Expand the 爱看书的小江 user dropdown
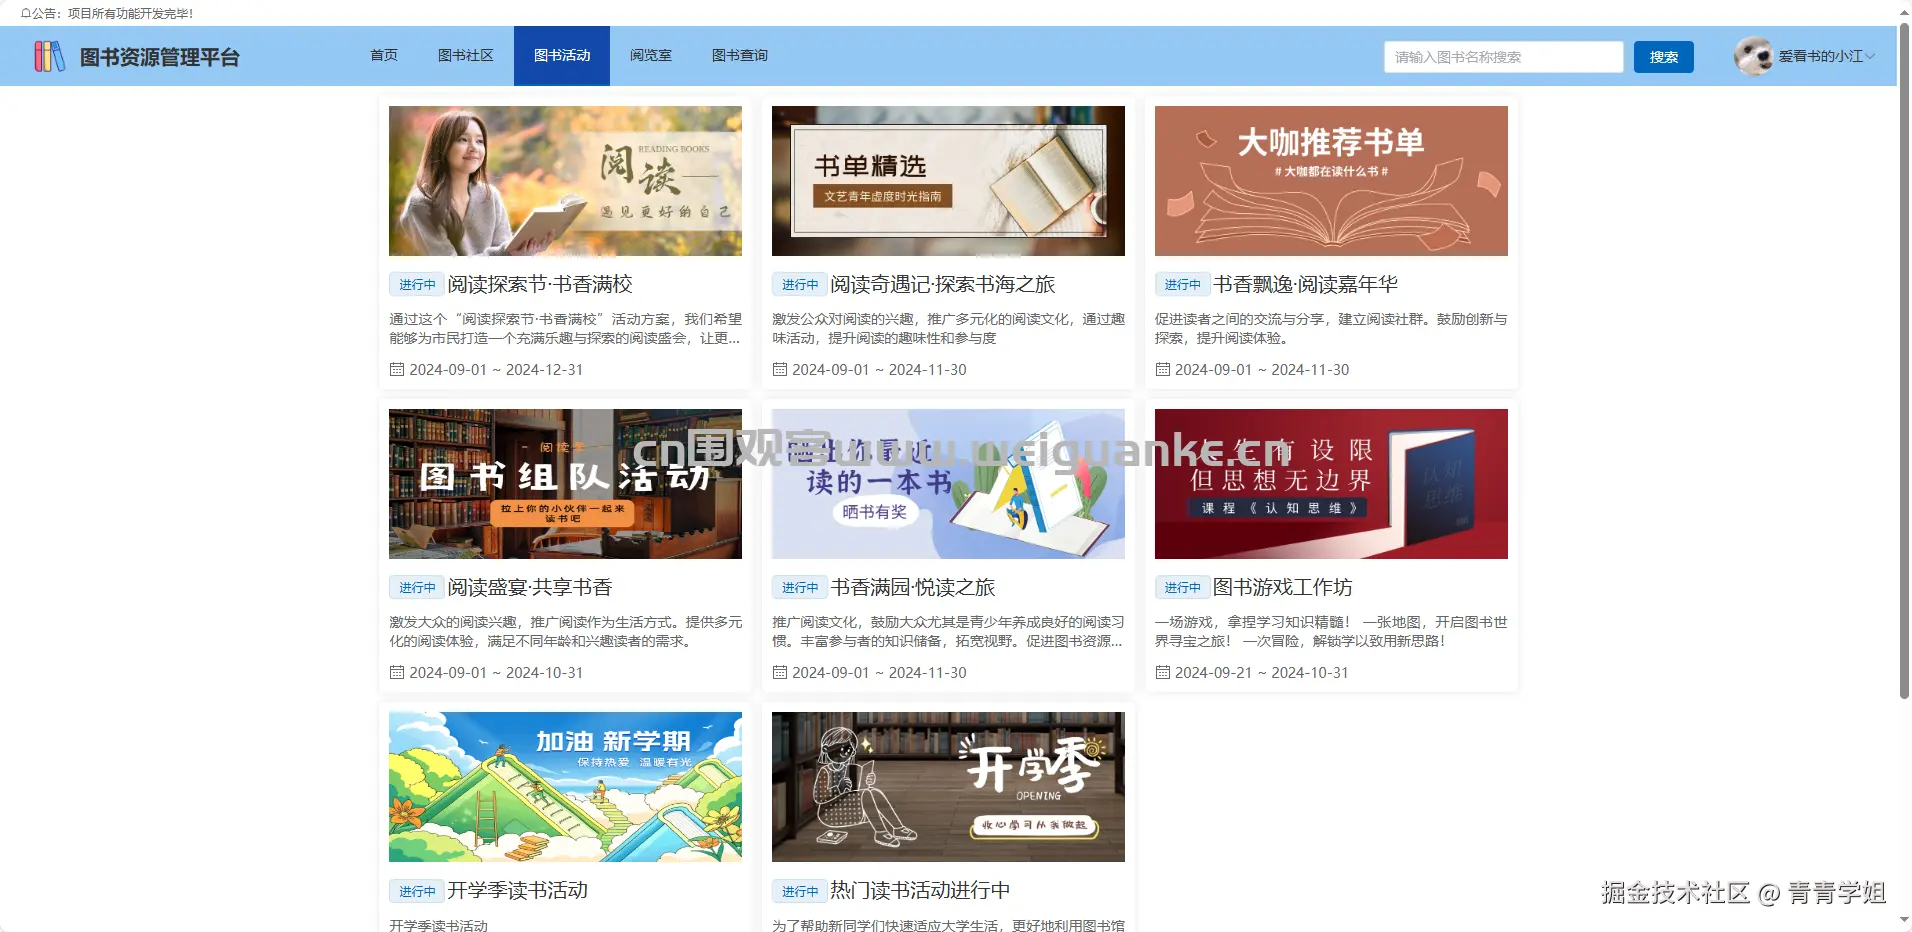1912x932 pixels. [1827, 57]
